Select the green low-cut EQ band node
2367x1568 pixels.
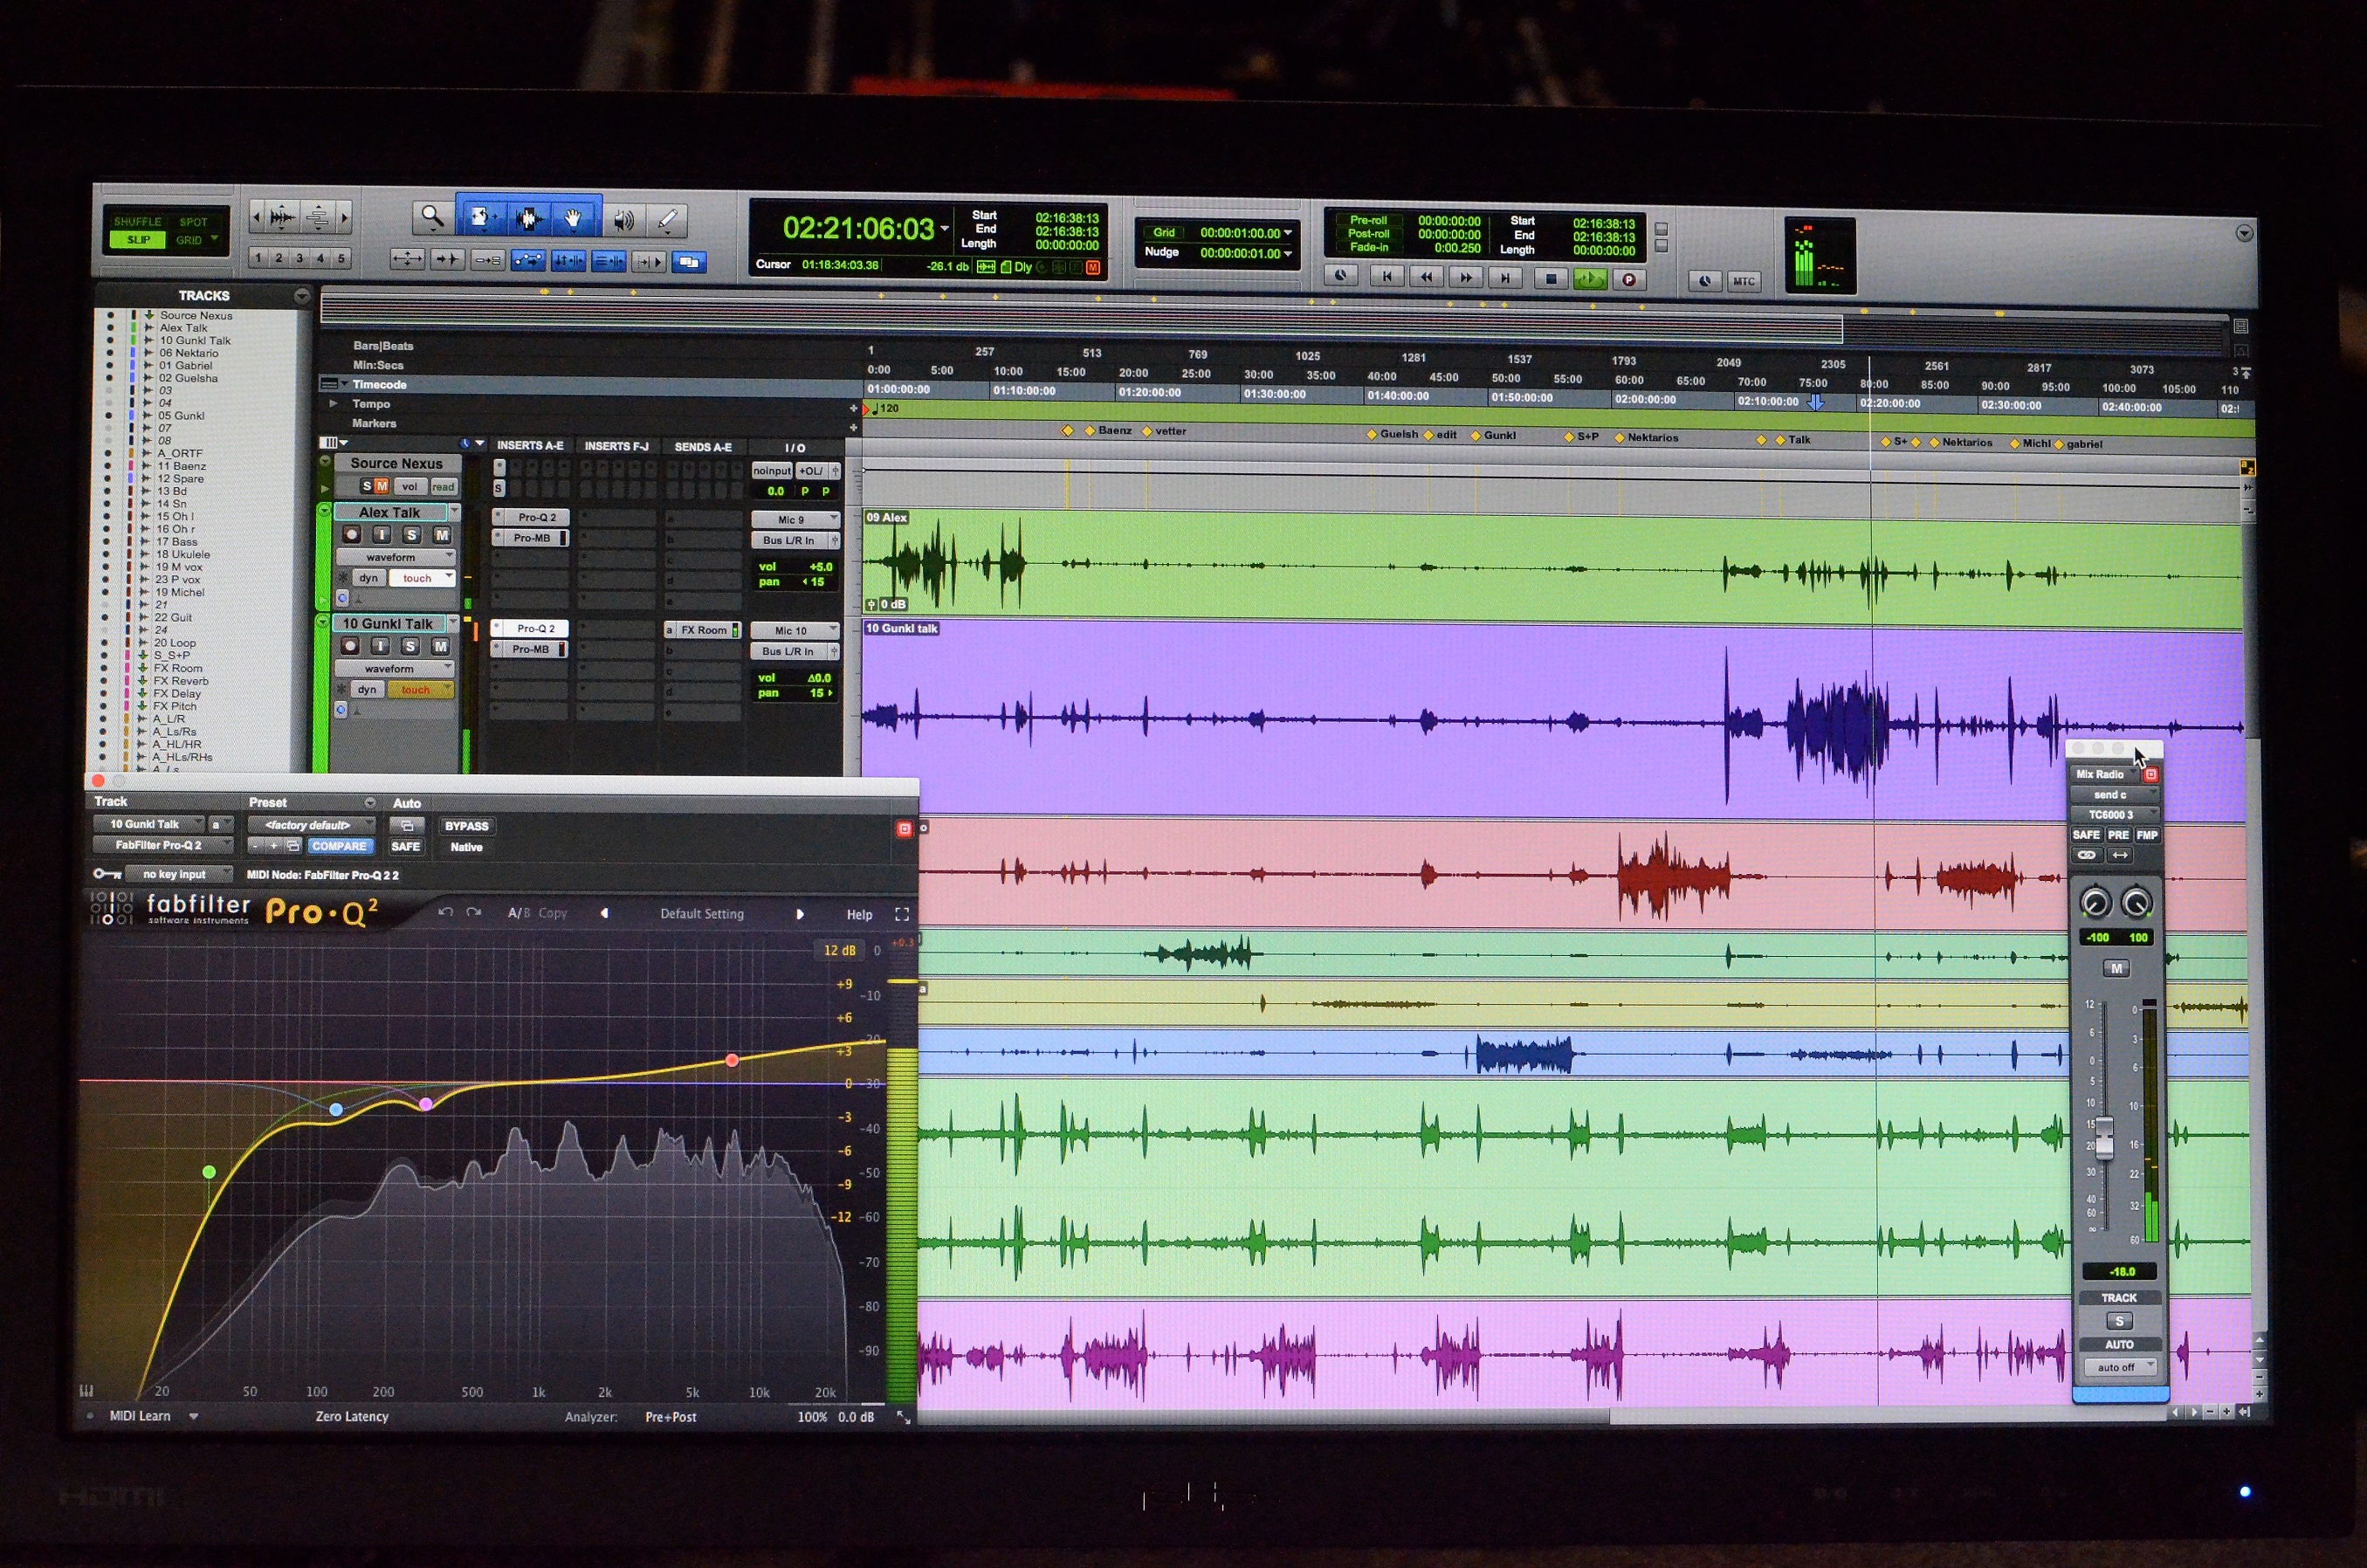[x=209, y=1172]
